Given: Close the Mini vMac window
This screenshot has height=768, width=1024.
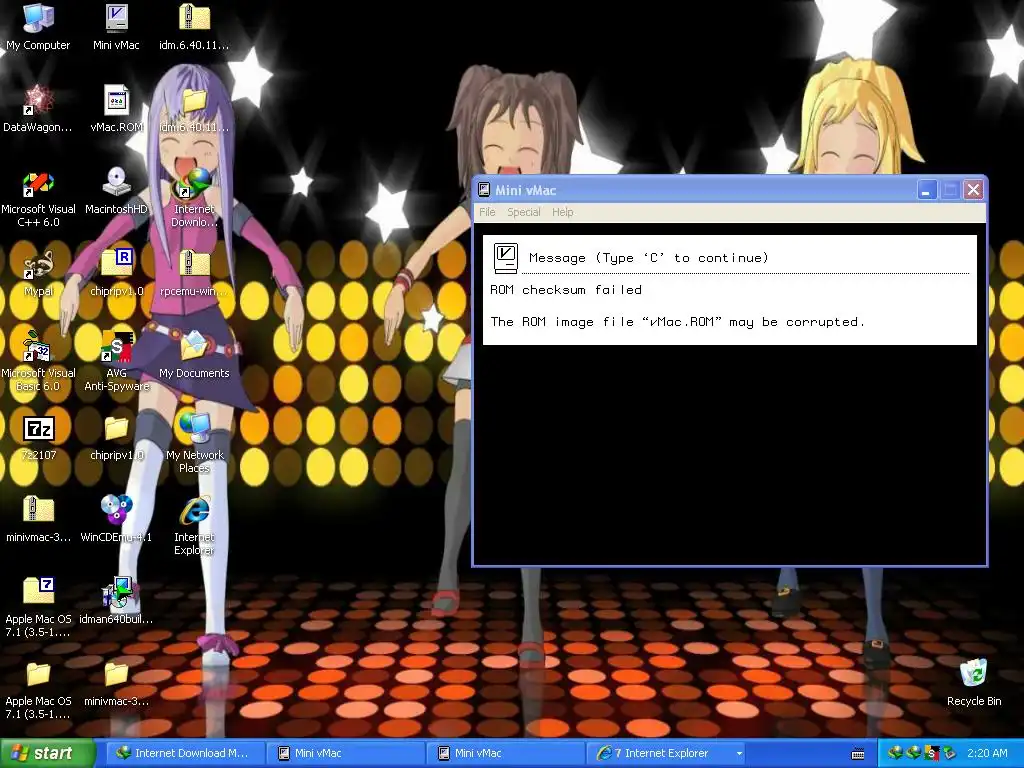Looking at the screenshot, I should coord(973,190).
